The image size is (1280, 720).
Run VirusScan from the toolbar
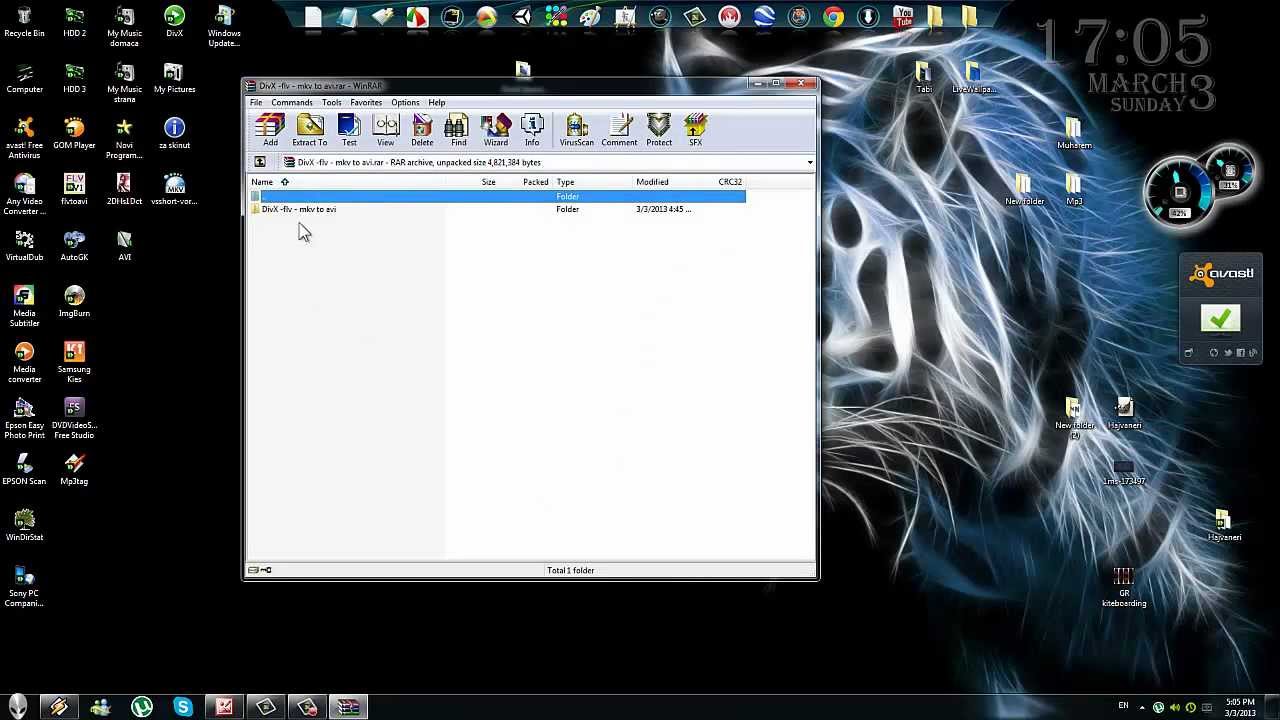click(576, 130)
